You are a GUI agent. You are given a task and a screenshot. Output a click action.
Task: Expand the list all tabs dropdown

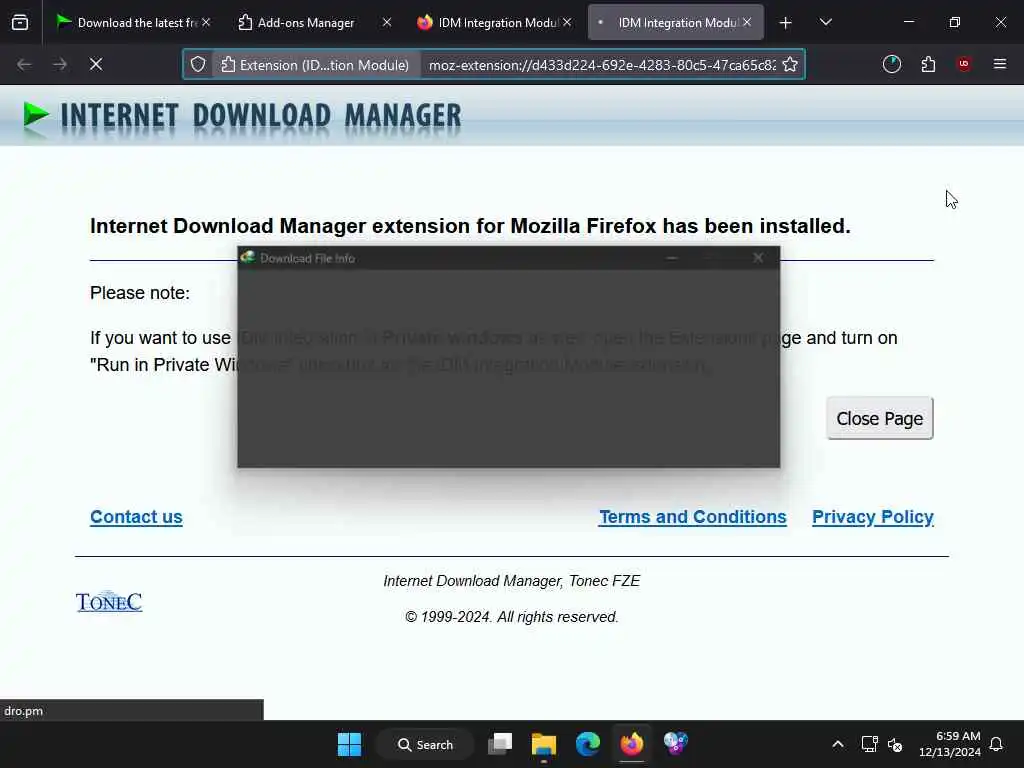tap(825, 22)
